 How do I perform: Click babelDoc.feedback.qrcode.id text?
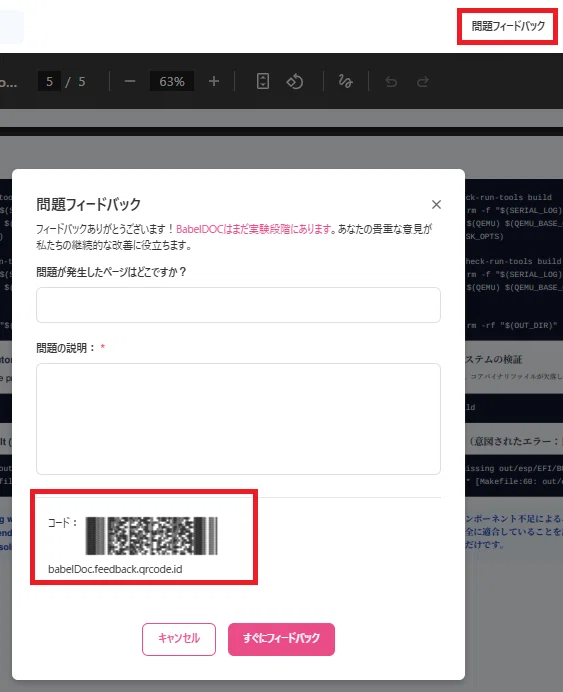point(115,569)
